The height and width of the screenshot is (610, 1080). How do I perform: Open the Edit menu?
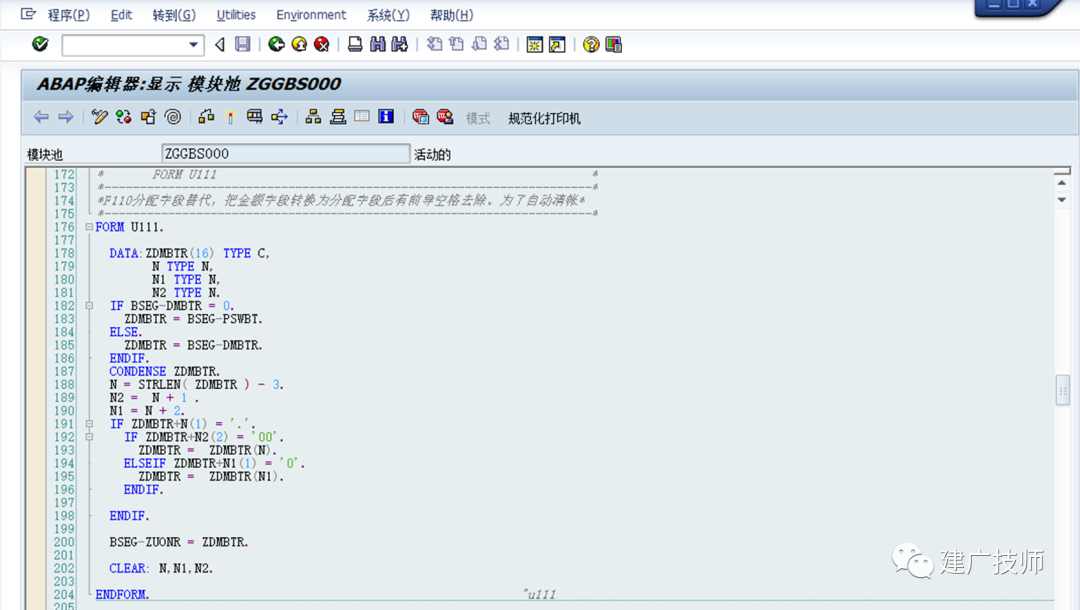pyautogui.click(x=121, y=15)
